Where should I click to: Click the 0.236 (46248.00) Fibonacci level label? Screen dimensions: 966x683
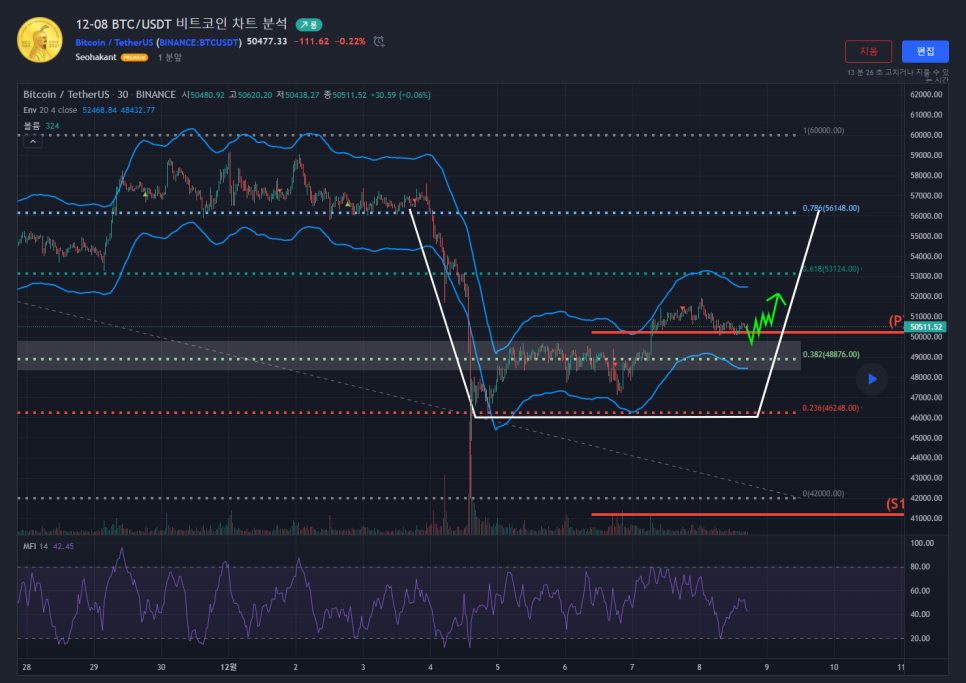click(x=830, y=408)
